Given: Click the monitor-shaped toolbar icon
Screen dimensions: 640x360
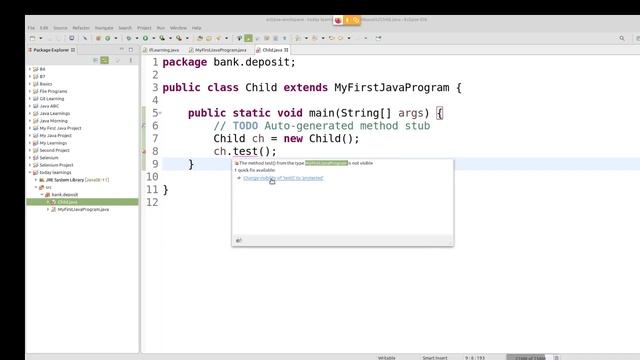Looking at the screenshot, I should point(71,38).
